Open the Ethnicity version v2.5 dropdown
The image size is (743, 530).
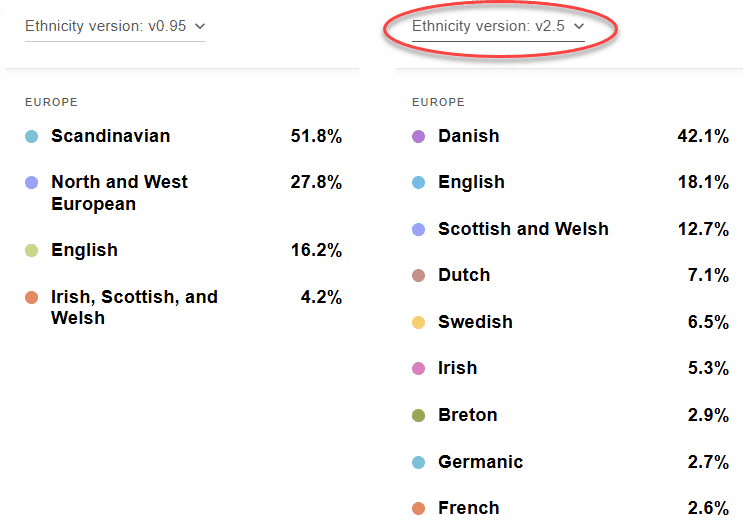(x=497, y=26)
